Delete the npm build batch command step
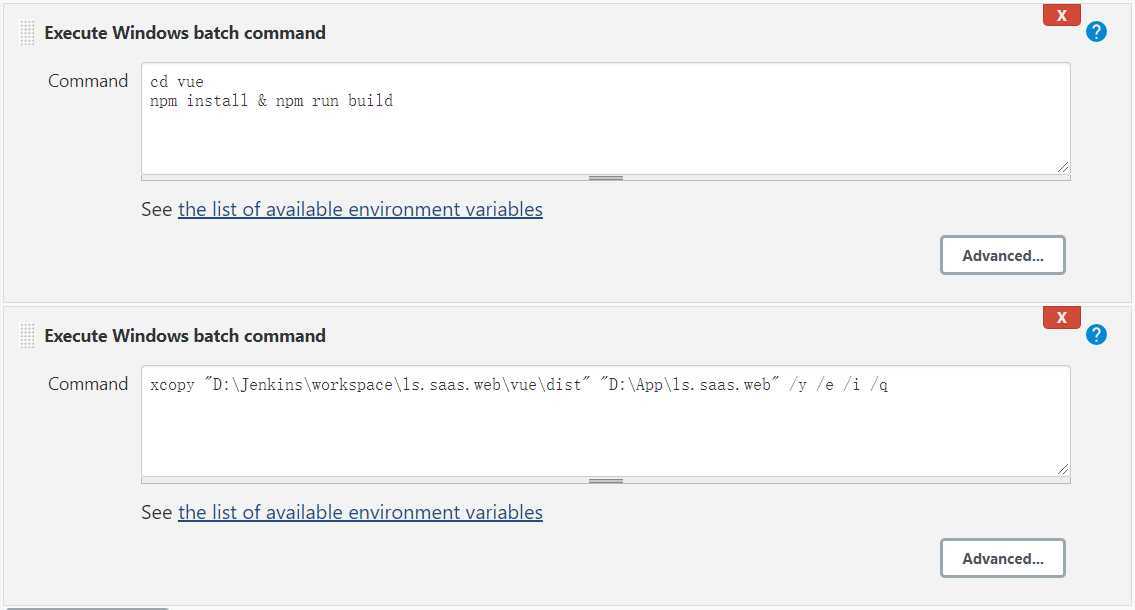Image resolution: width=1135 pixels, height=610 pixels. 1061,15
